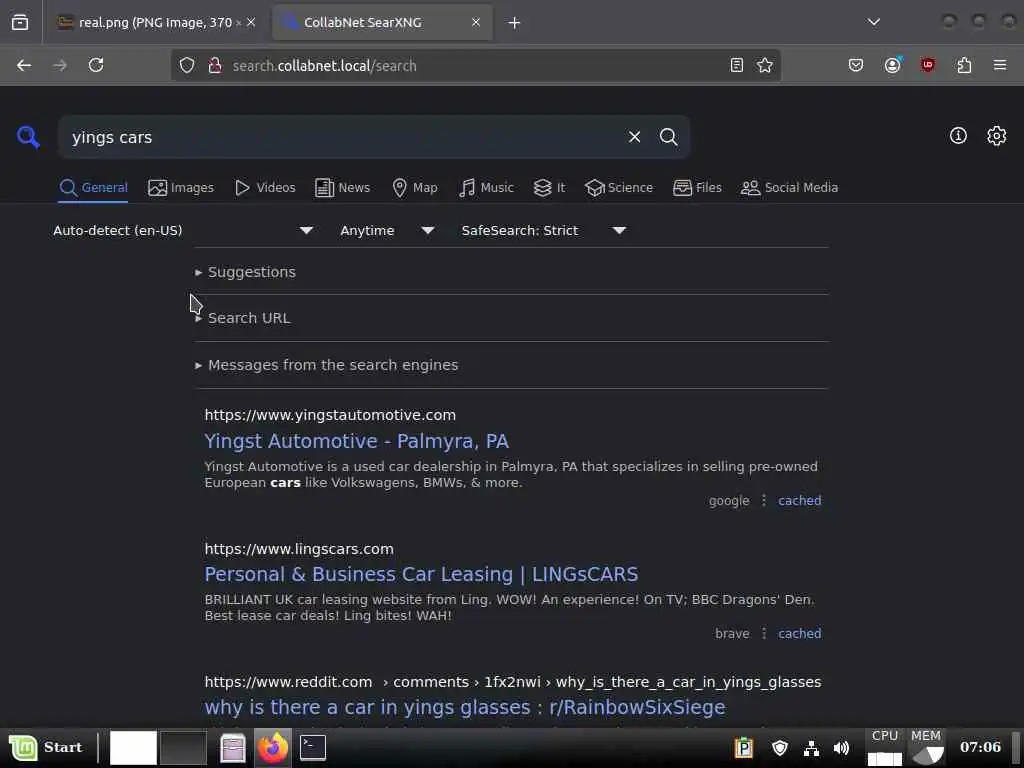Switch to the Social Media tab

pos(790,187)
